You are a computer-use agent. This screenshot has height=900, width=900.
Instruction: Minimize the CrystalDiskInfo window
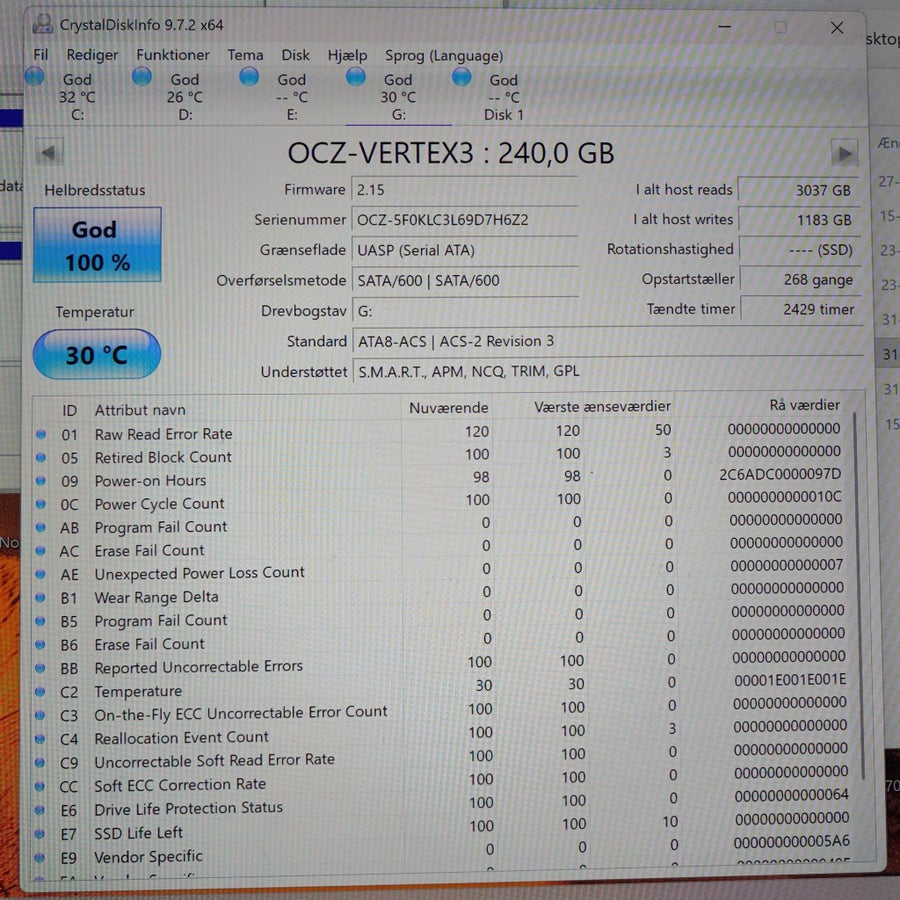(725, 27)
